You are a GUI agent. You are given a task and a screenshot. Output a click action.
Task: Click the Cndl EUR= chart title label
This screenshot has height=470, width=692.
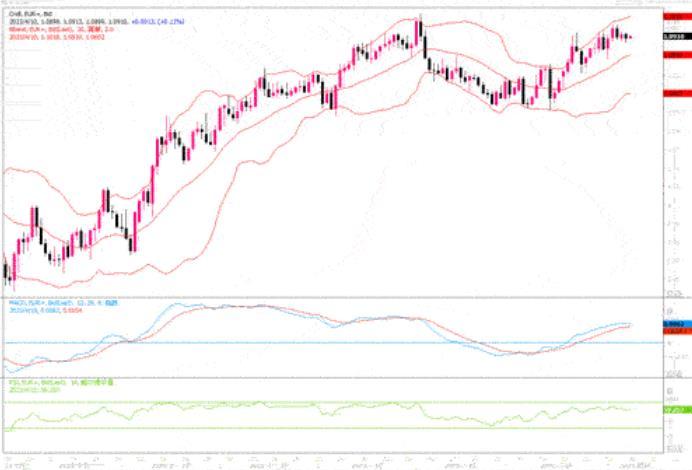(x=29, y=13)
